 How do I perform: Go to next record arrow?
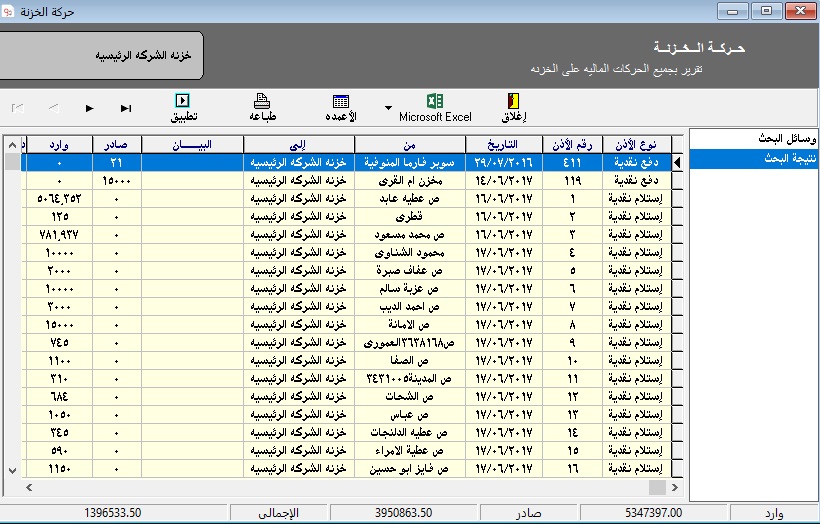pos(90,108)
